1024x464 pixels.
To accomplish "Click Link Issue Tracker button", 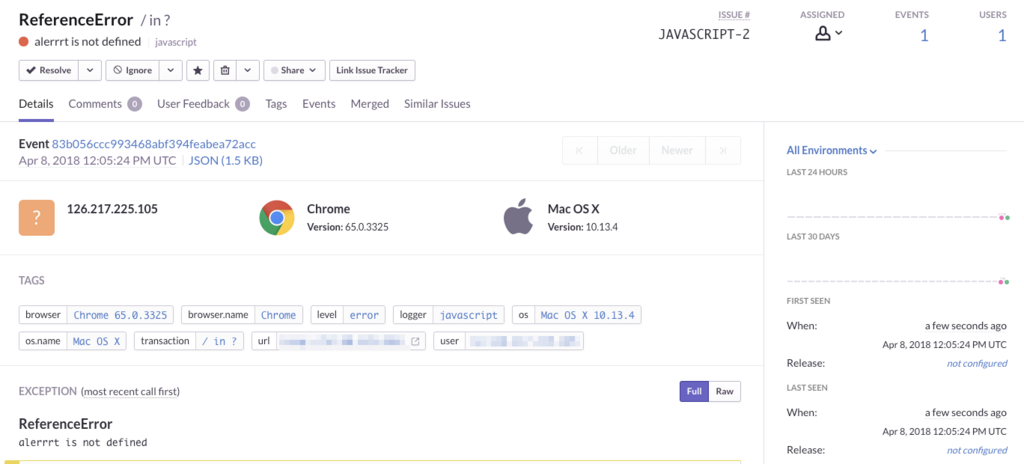I will [x=372, y=71].
